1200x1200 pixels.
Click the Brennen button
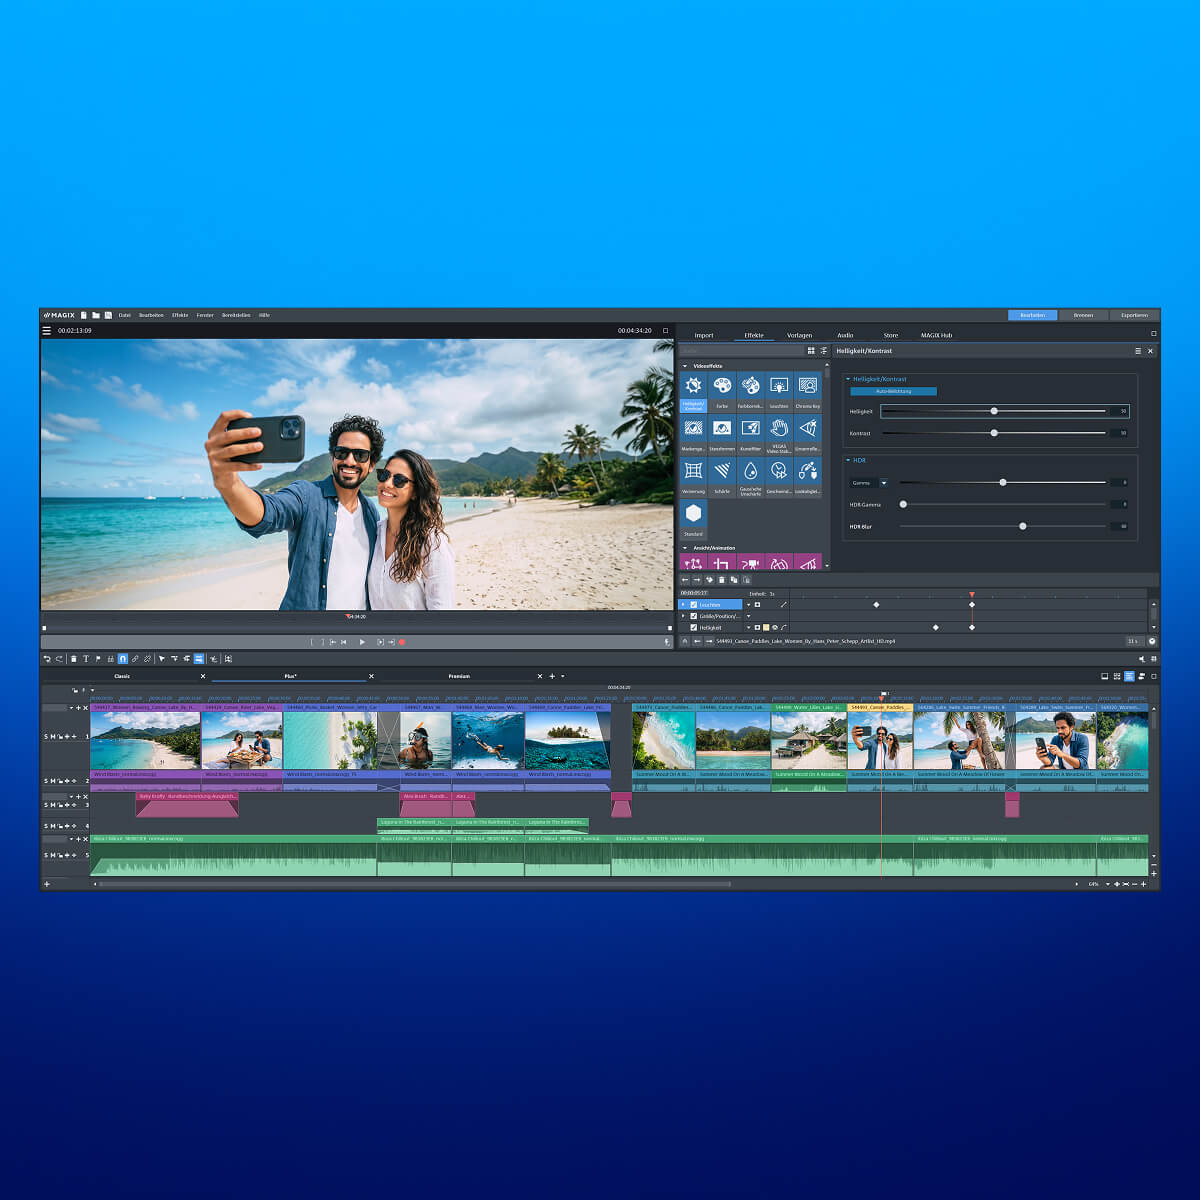click(1083, 315)
